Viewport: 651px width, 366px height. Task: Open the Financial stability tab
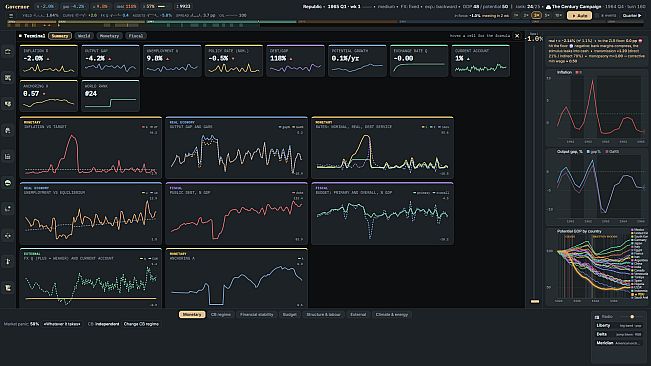click(257, 315)
